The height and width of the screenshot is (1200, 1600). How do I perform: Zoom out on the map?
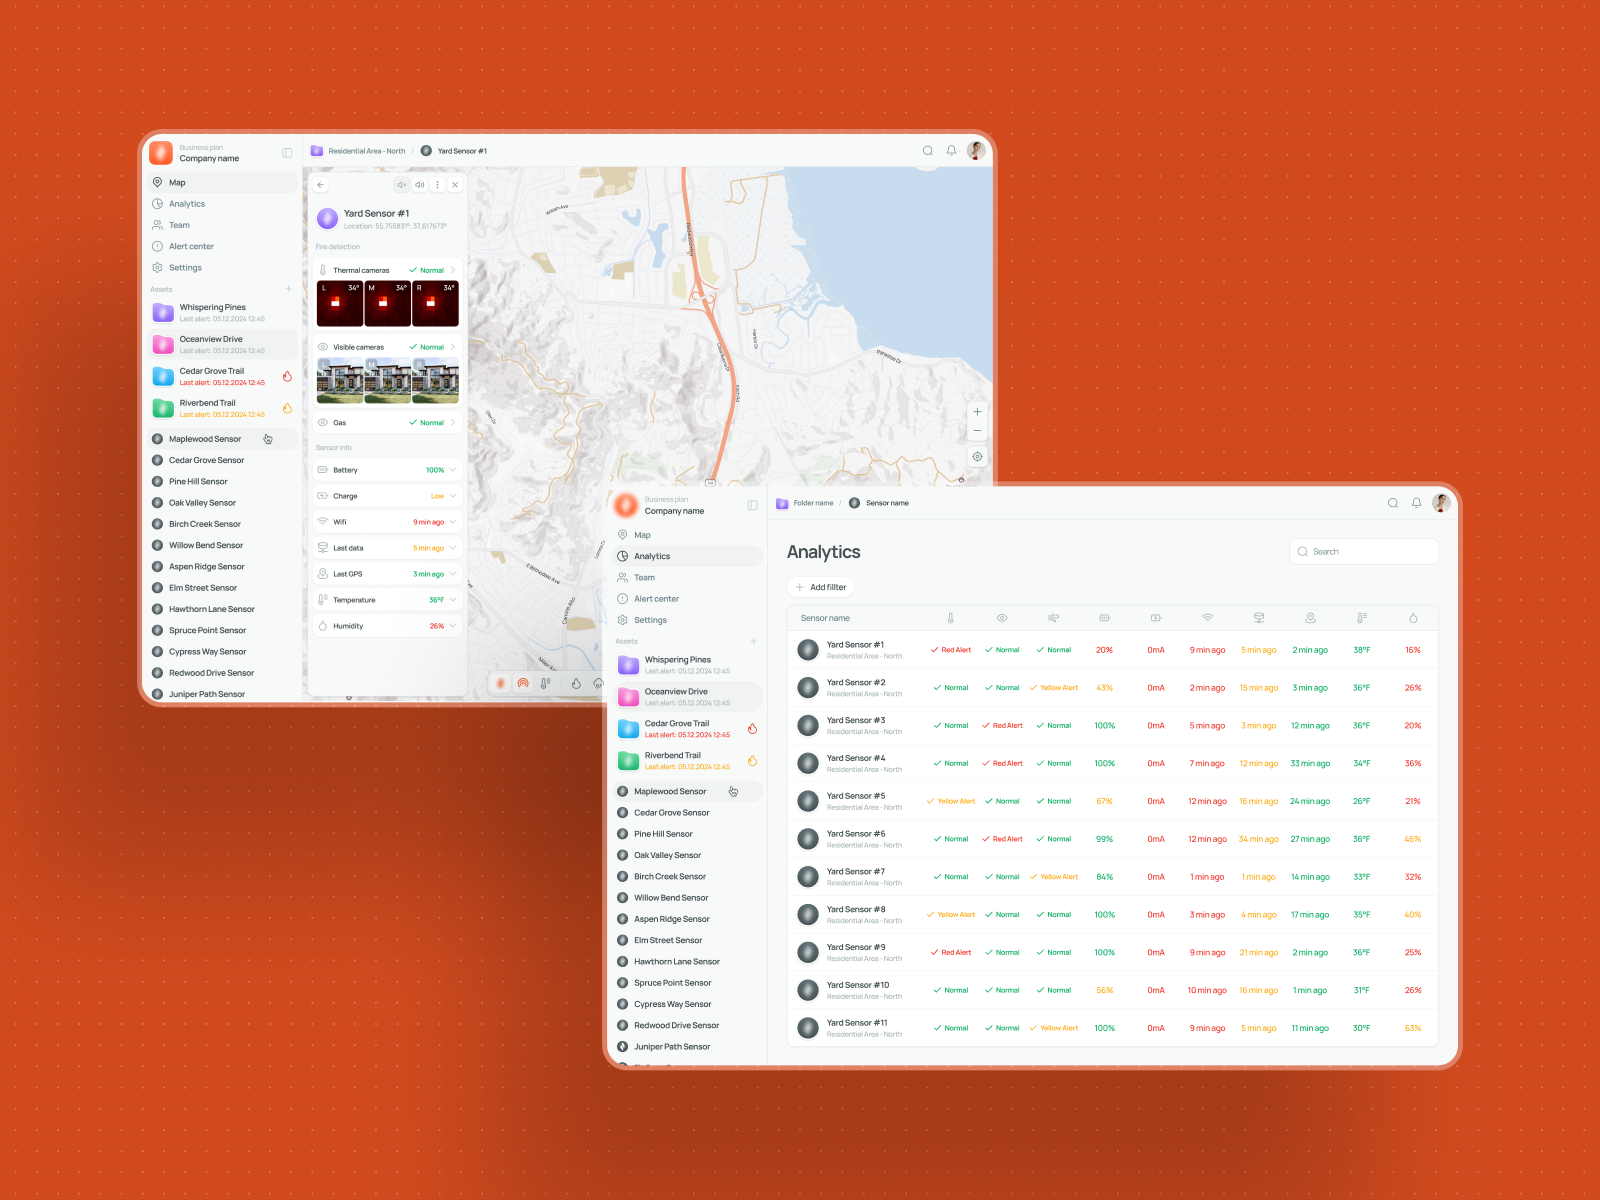click(978, 431)
